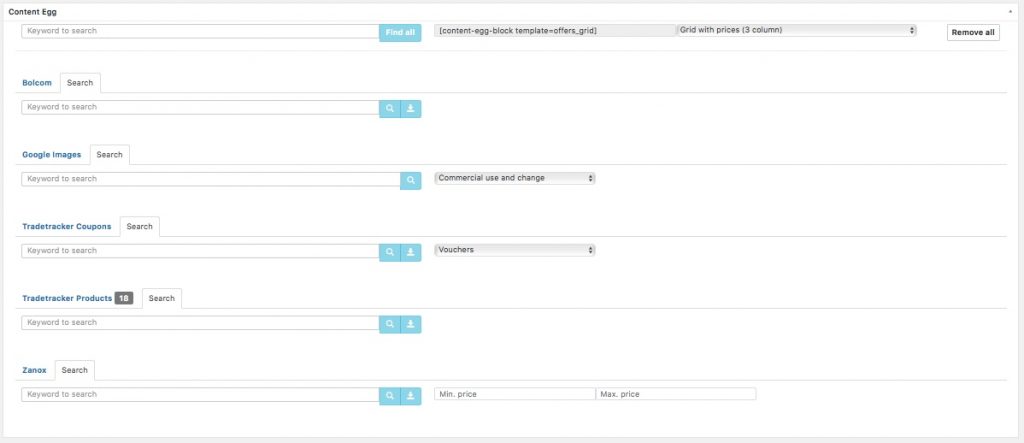Click the Tradetracker Coupons download icon

(x=411, y=252)
